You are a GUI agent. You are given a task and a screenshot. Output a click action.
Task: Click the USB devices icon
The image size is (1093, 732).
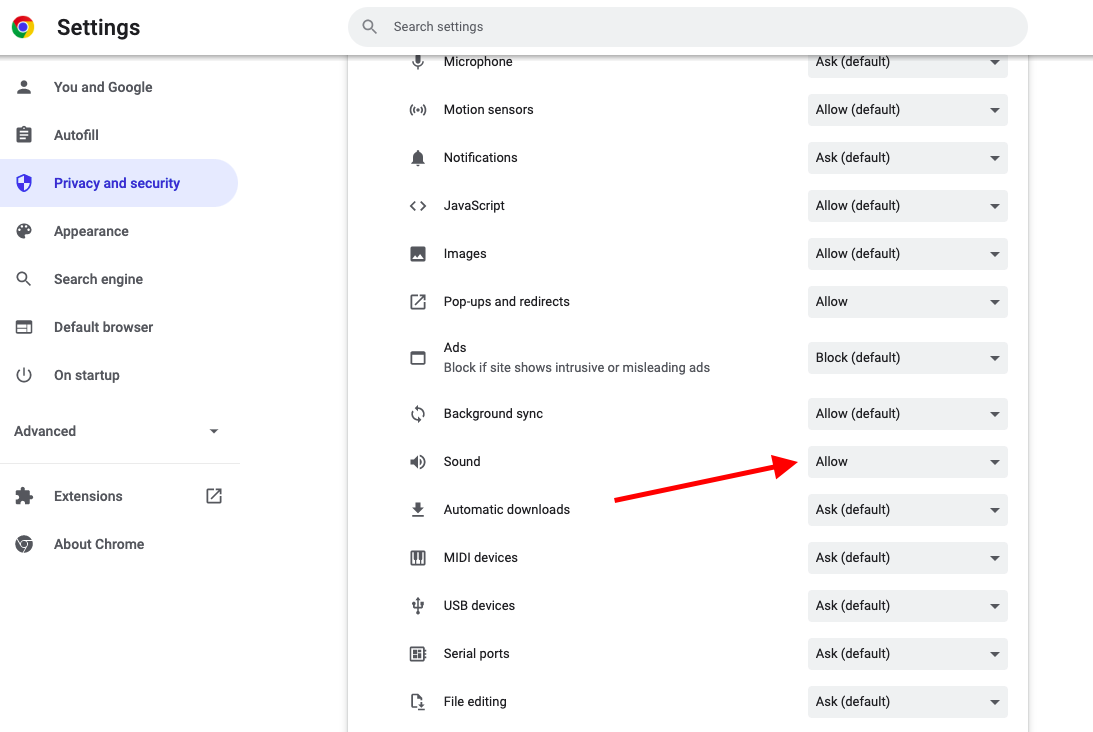coord(417,605)
